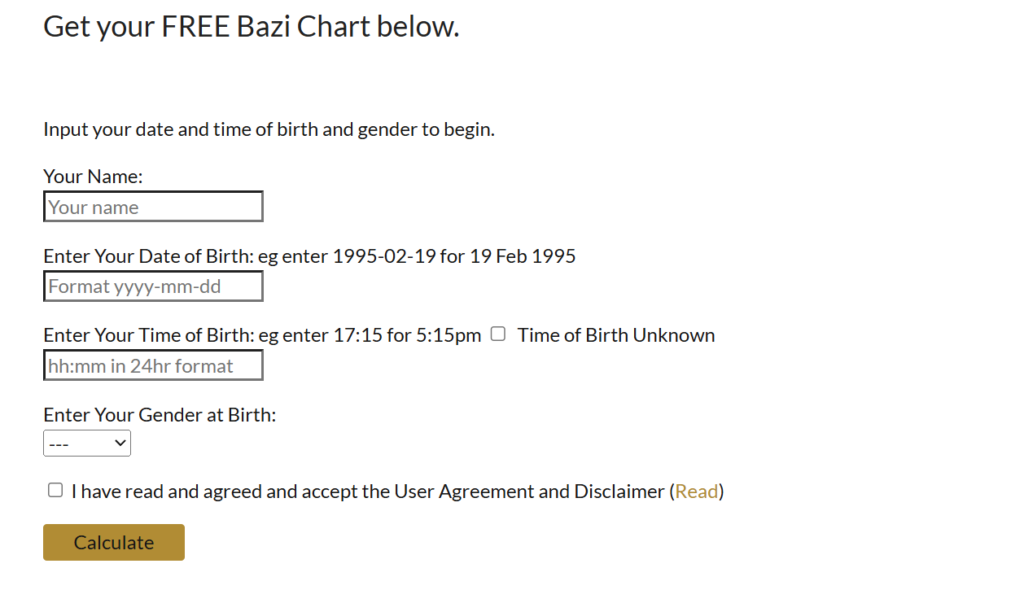Click the 'User Agreement and Disclaimer' phrase

pyautogui.click(x=529, y=491)
